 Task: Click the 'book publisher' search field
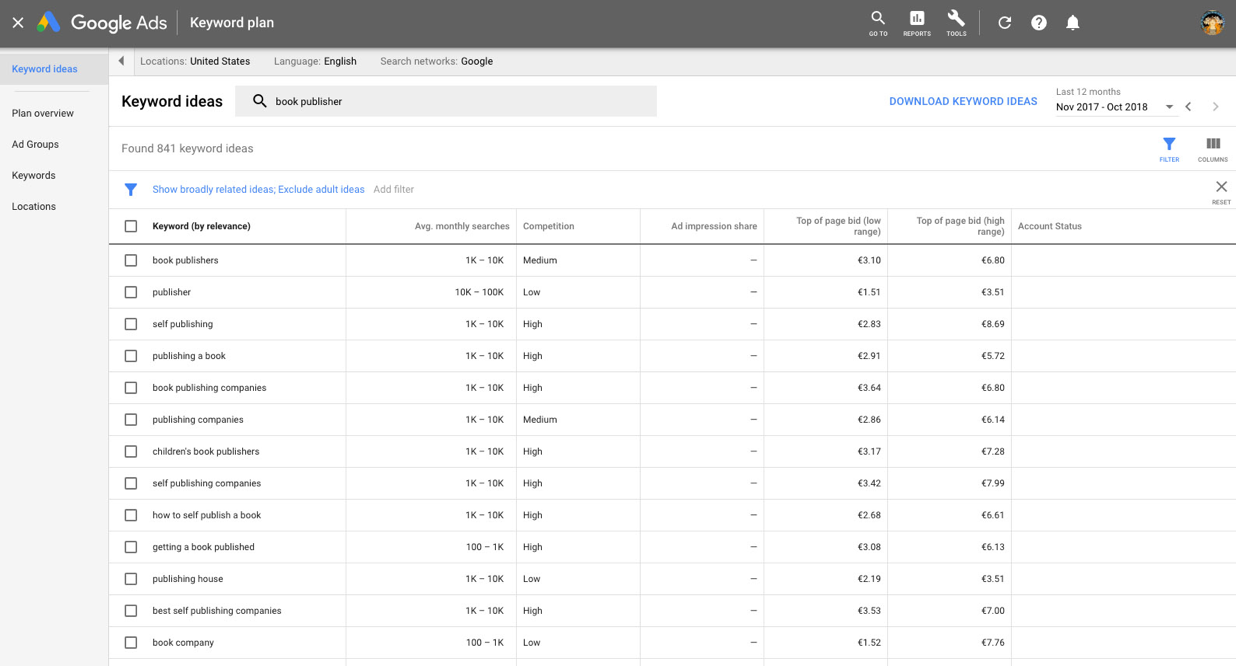coord(460,101)
